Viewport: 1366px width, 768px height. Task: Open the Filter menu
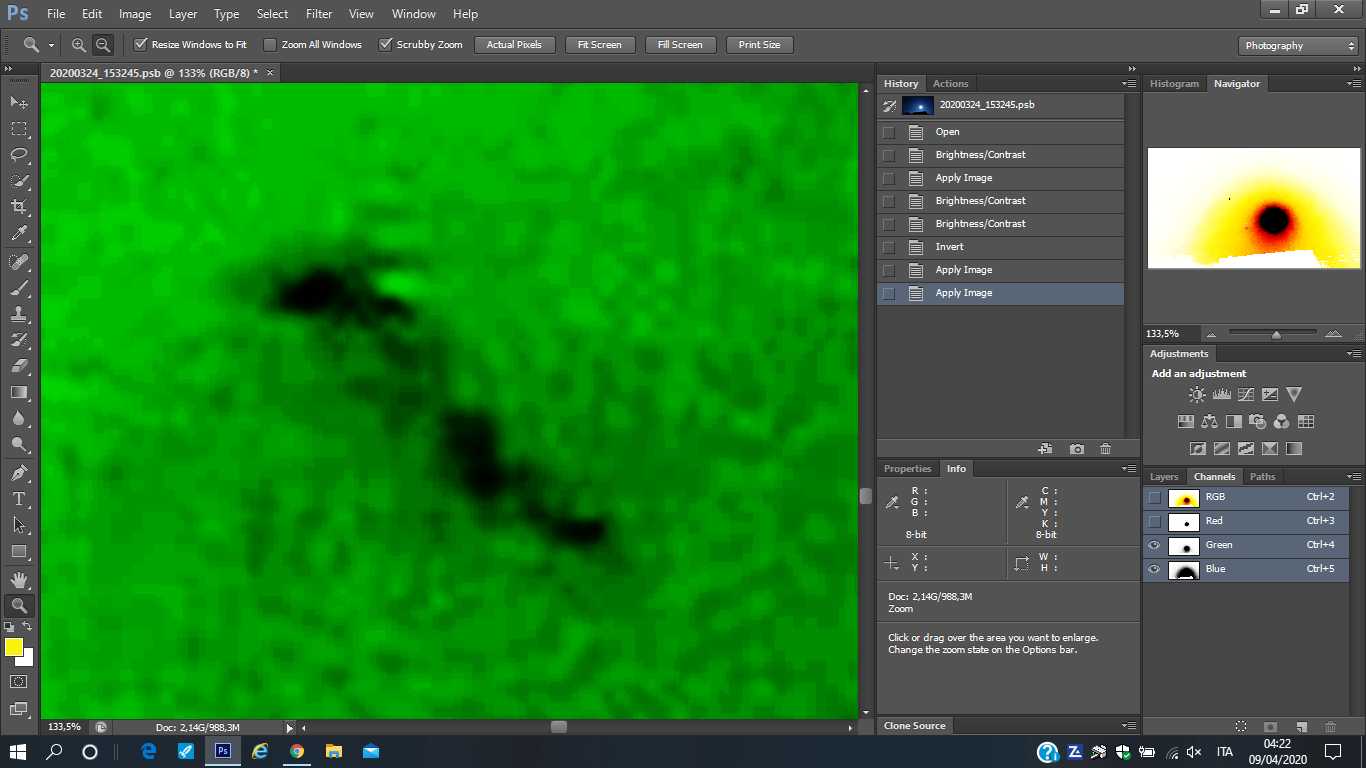[x=319, y=14]
